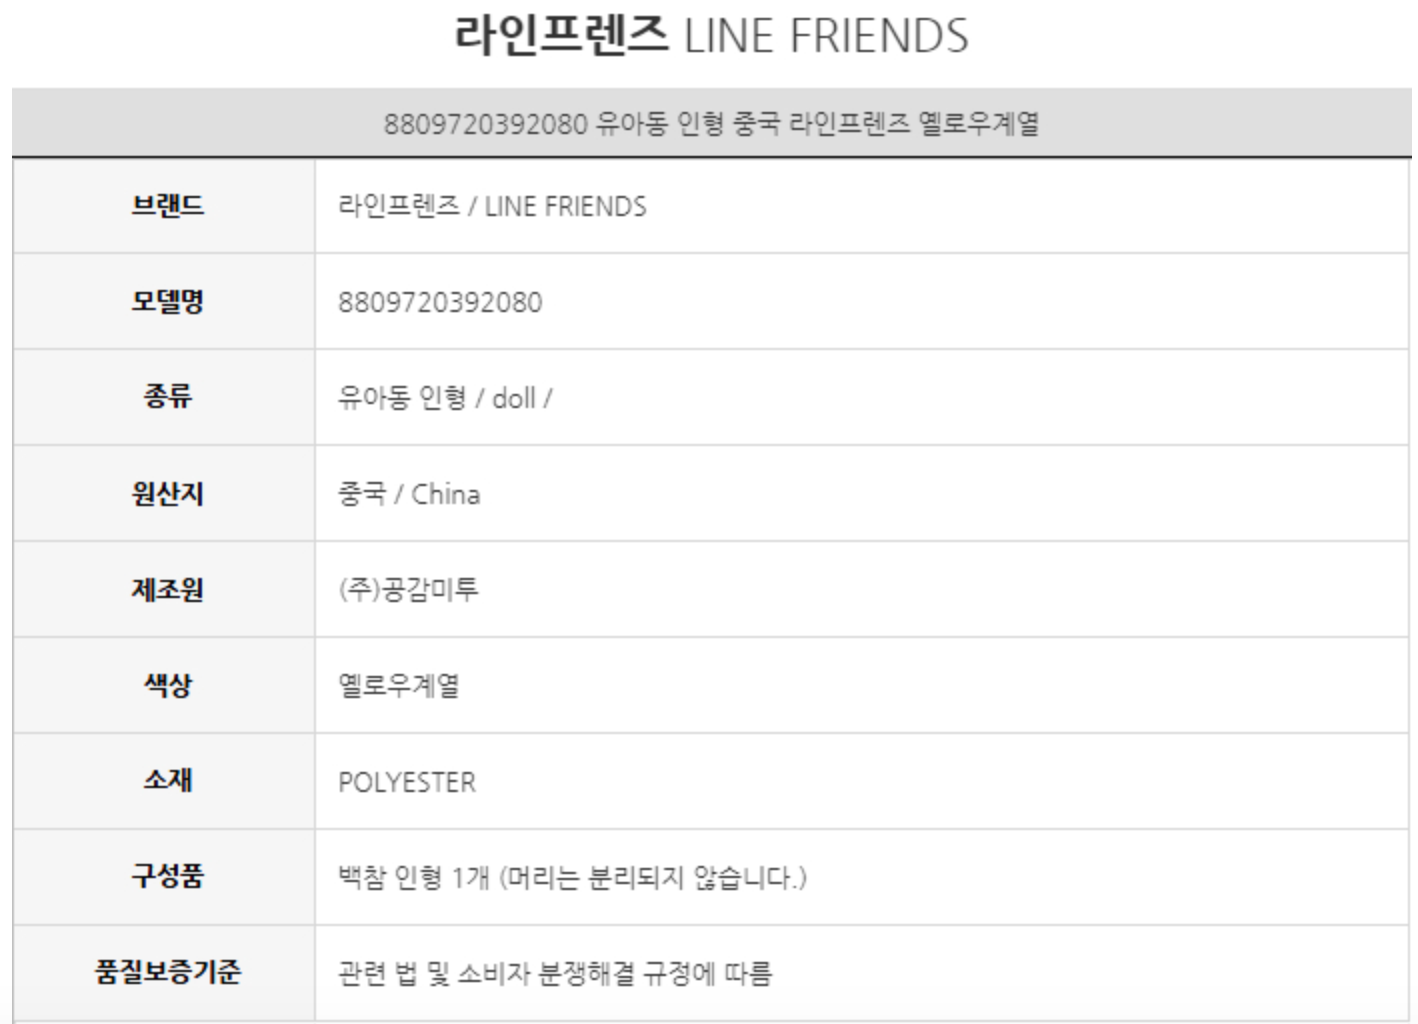Click the product summary header starting 8809720392080
Image resolution: width=1418 pixels, height=1024 pixels.
[710, 124]
